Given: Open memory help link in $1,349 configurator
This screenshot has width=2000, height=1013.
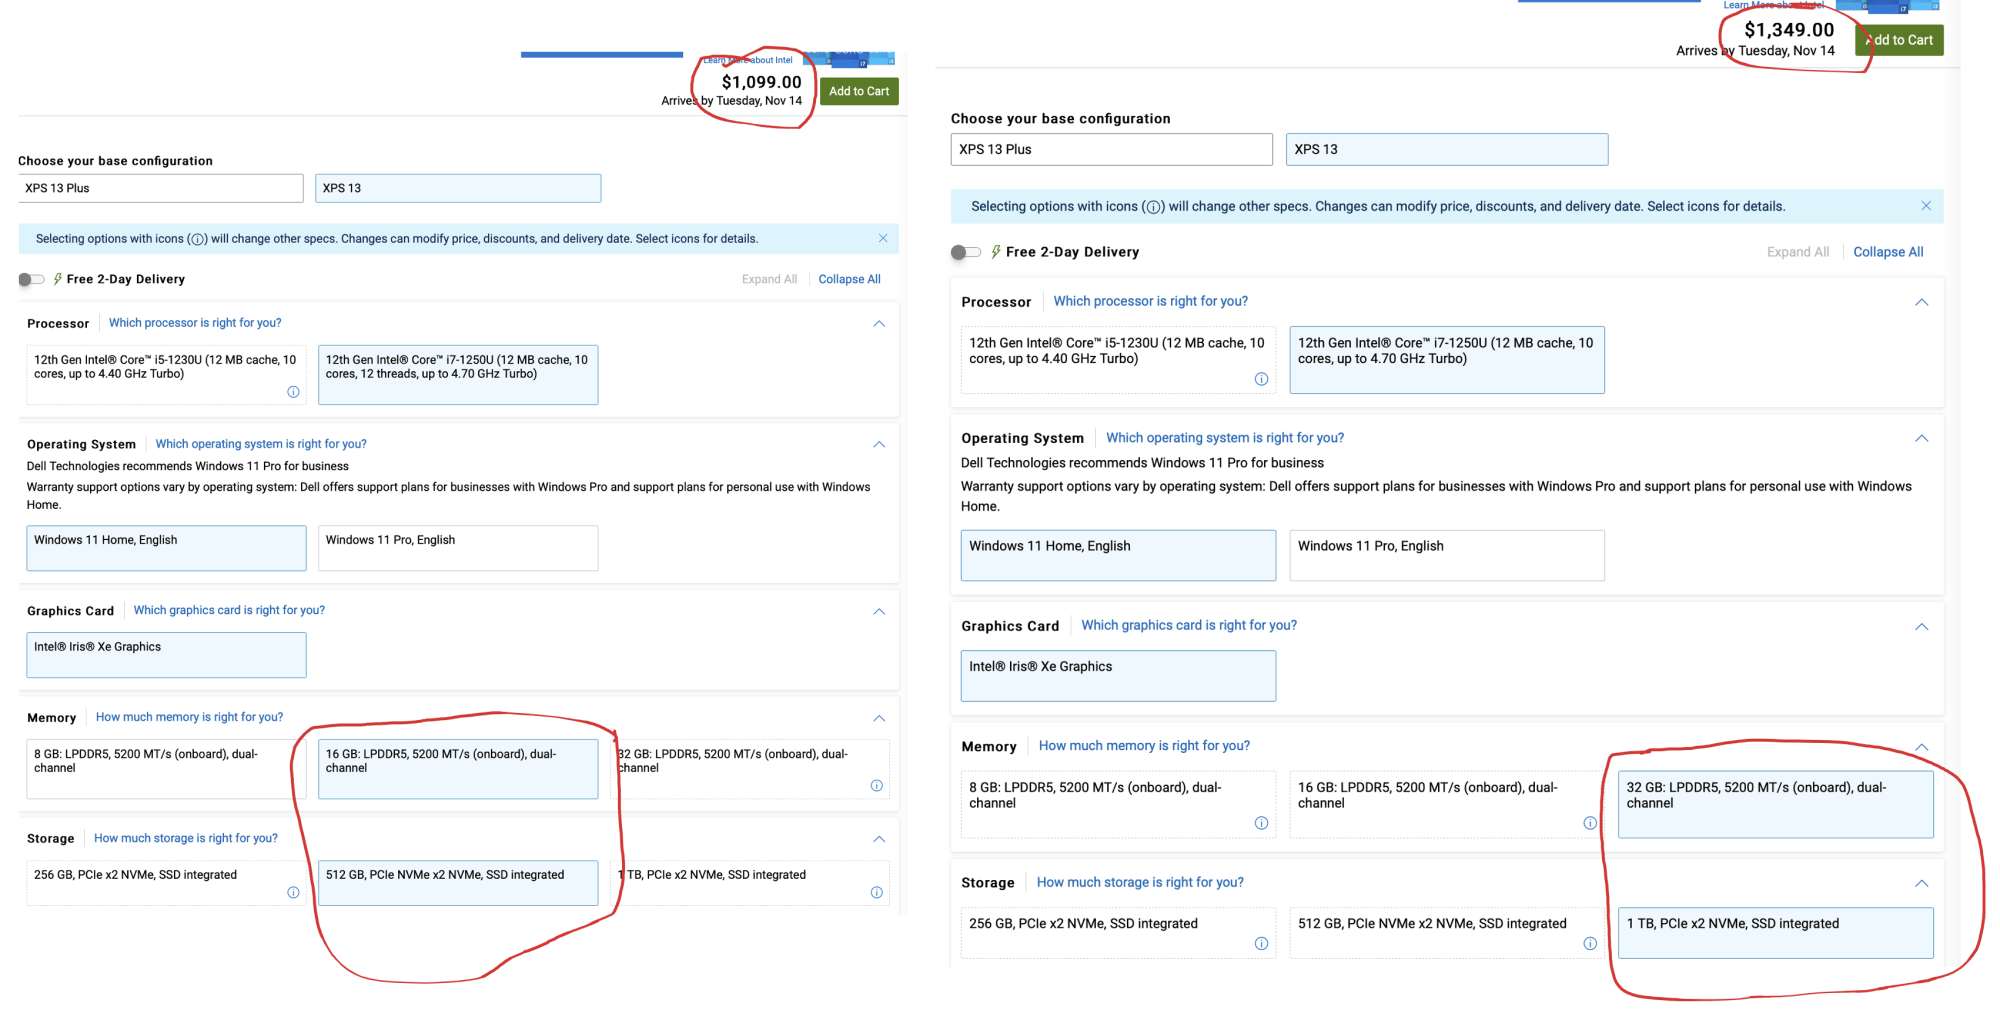Looking at the screenshot, I should click(x=1144, y=746).
